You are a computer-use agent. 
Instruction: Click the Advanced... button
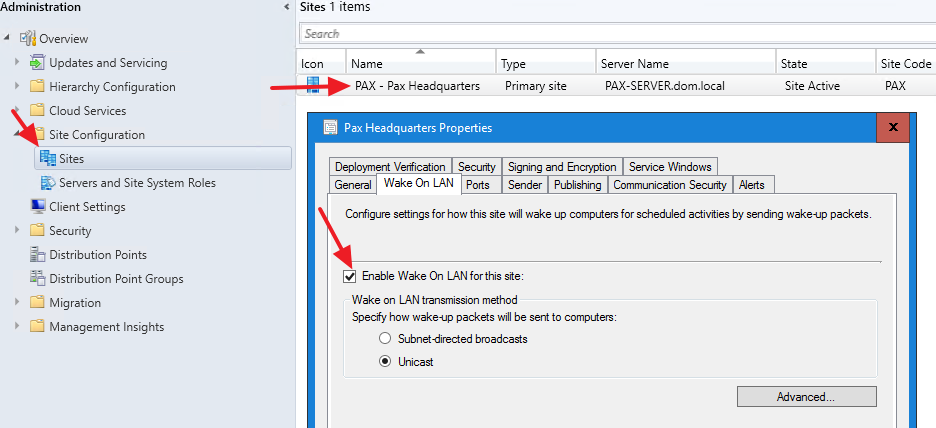click(805, 397)
